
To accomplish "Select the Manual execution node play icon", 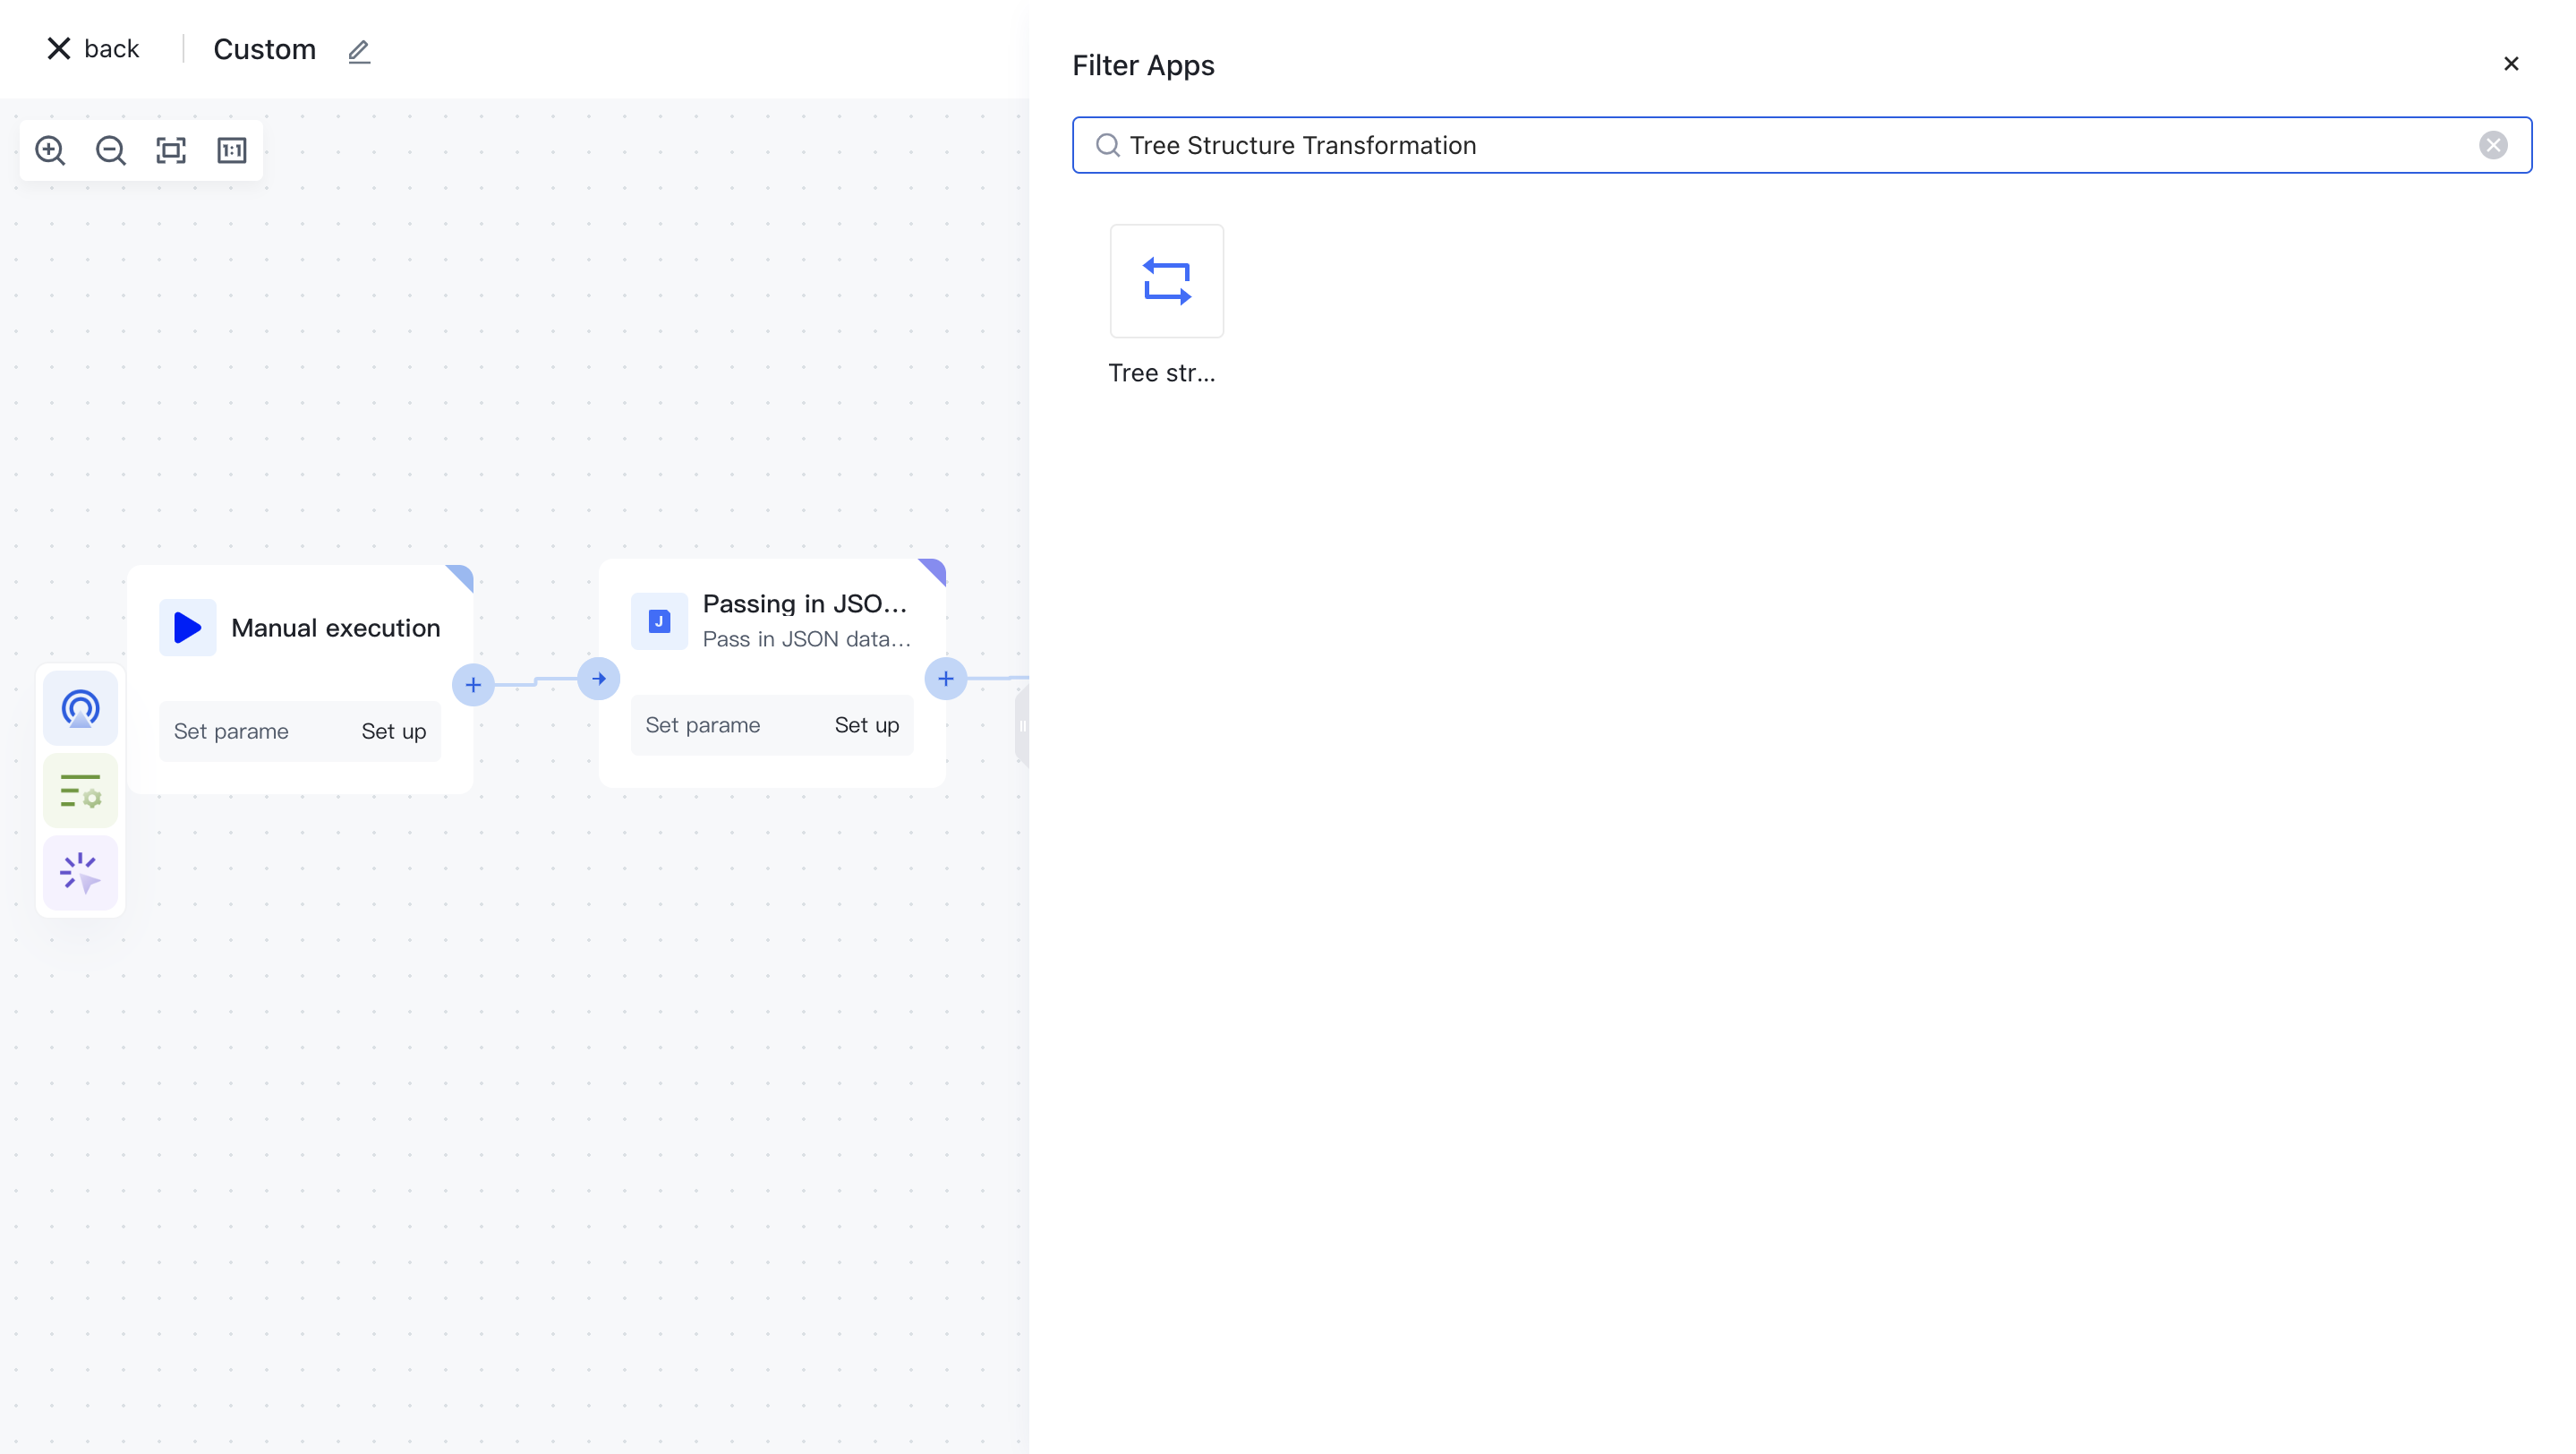I will (x=187, y=627).
